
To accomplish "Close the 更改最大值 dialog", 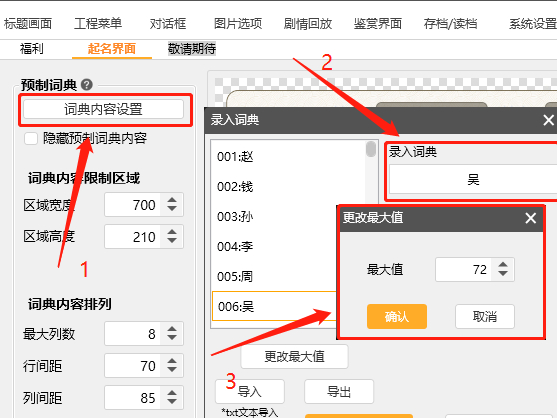I will coord(531,218).
